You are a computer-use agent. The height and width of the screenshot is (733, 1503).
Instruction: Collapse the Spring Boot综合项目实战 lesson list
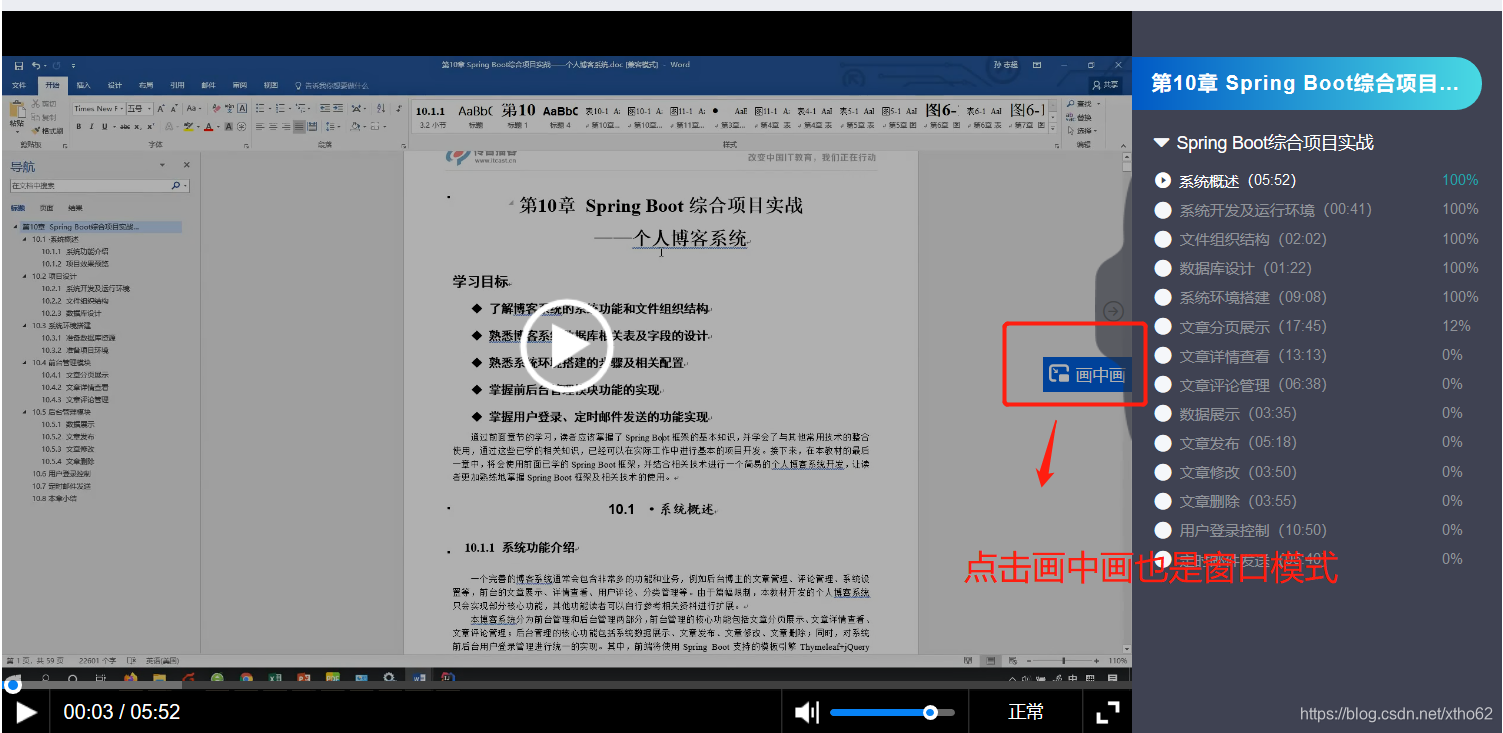point(1161,143)
